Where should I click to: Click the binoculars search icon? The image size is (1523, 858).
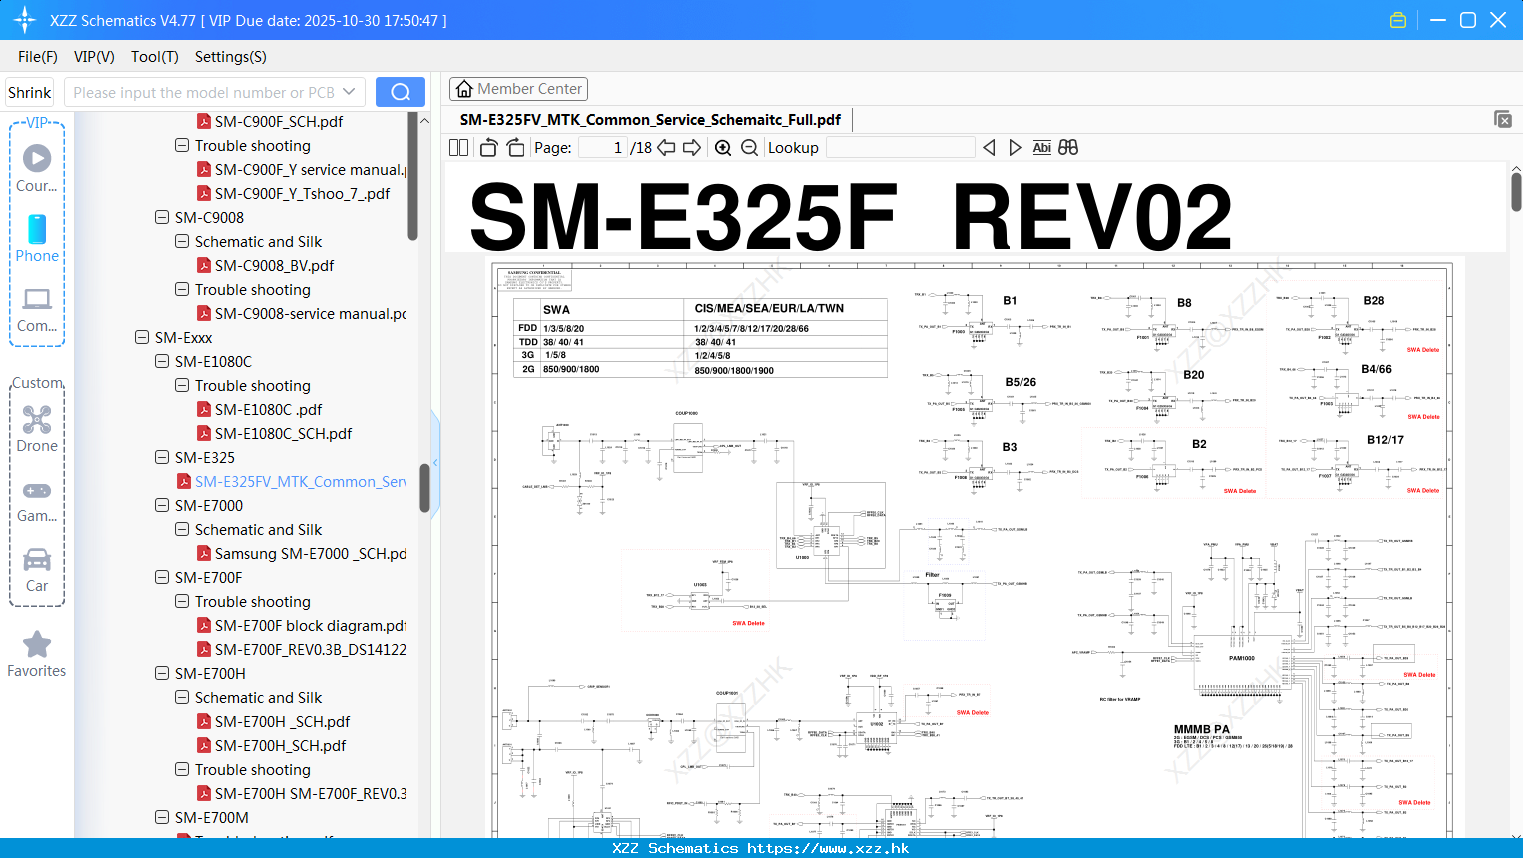[1068, 147]
